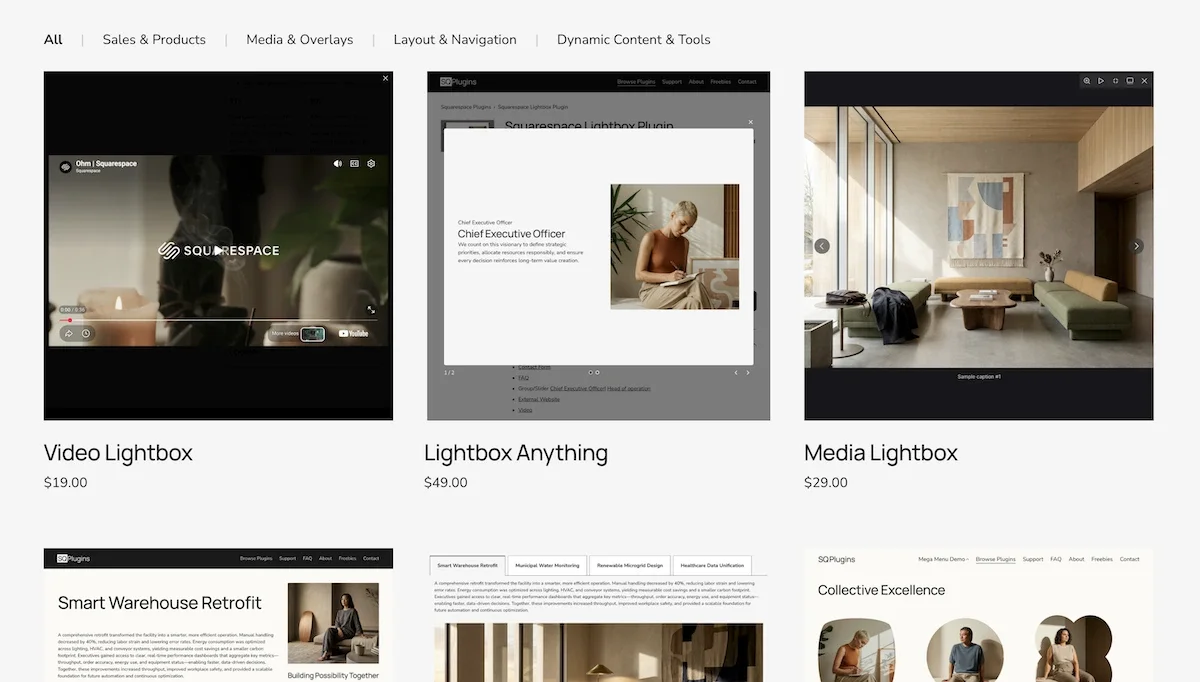
Task: Click Municipal Water Monitoring tab in preview
Action: 546,565
